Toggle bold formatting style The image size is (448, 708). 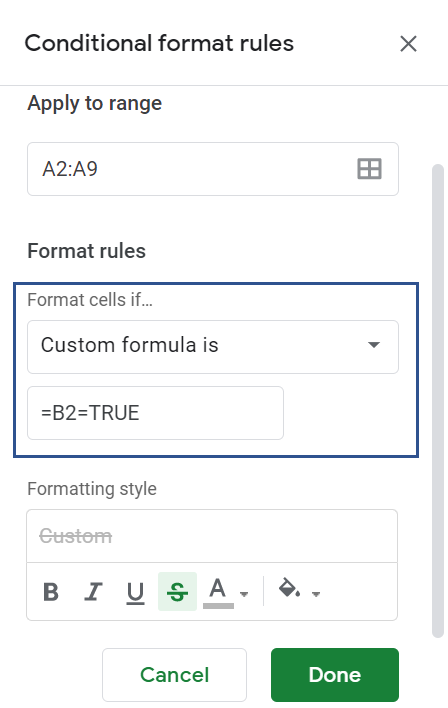(x=51, y=592)
